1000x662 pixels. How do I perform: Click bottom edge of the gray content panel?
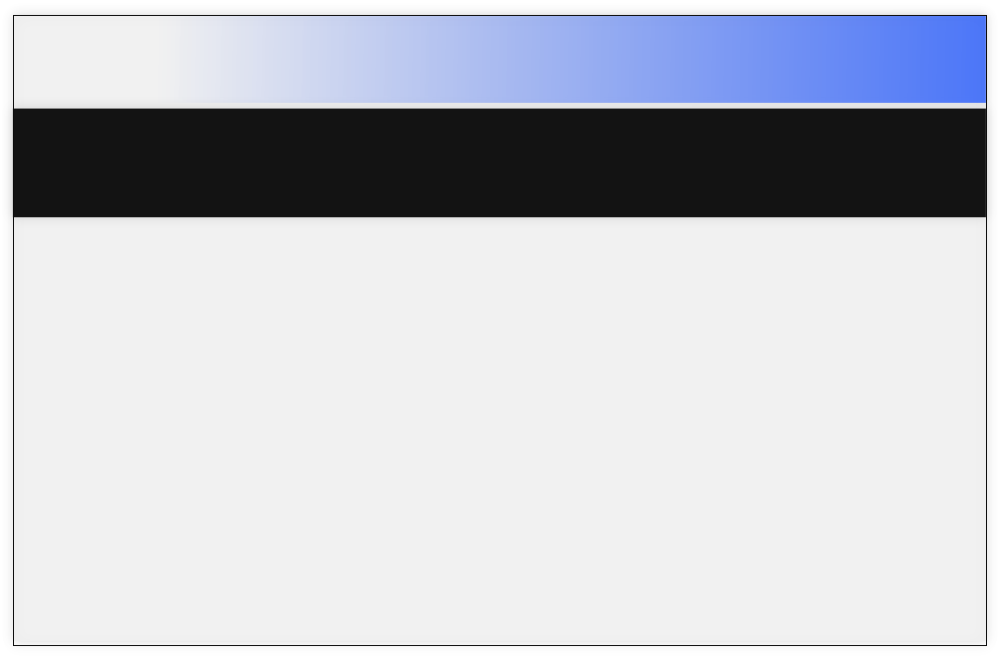(x=500, y=642)
